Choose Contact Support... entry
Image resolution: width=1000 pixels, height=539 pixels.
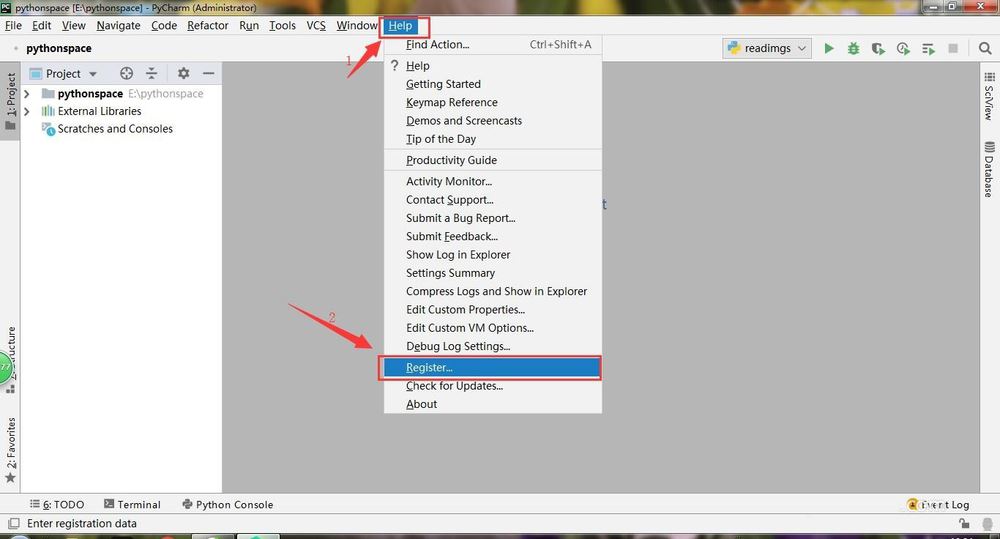493,200
